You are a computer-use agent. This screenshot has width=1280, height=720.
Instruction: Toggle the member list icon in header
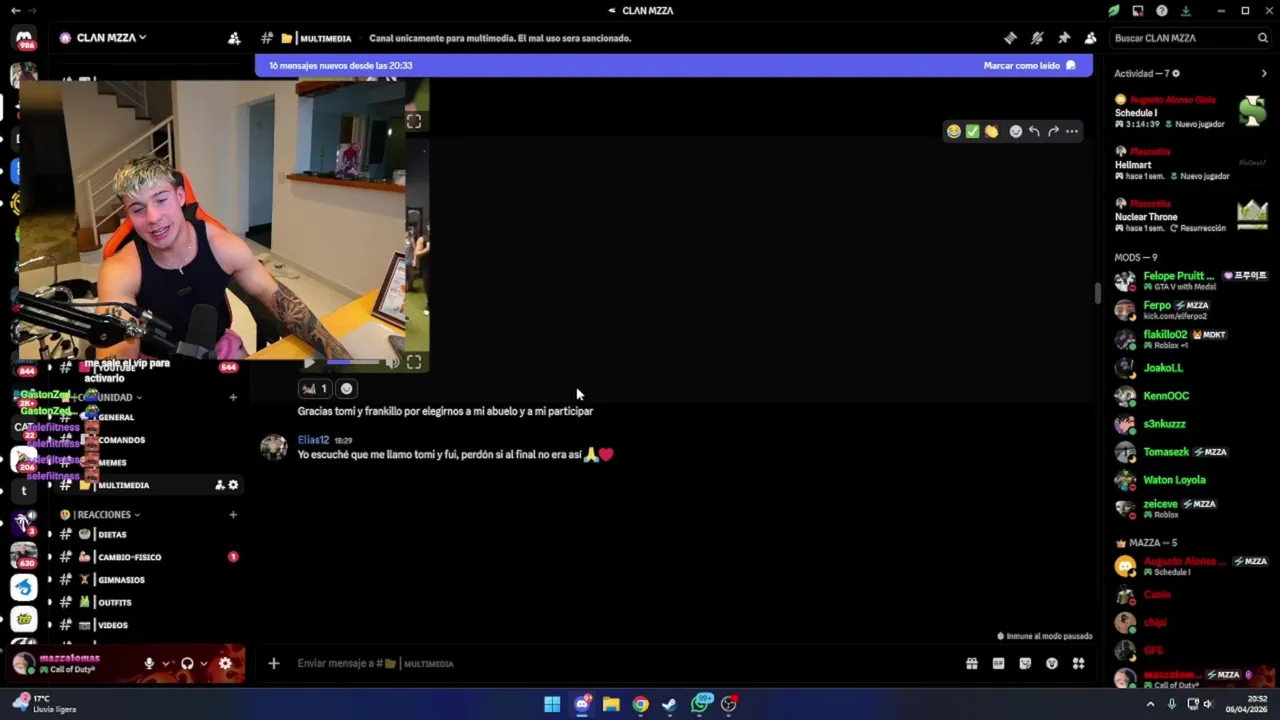1090,38
